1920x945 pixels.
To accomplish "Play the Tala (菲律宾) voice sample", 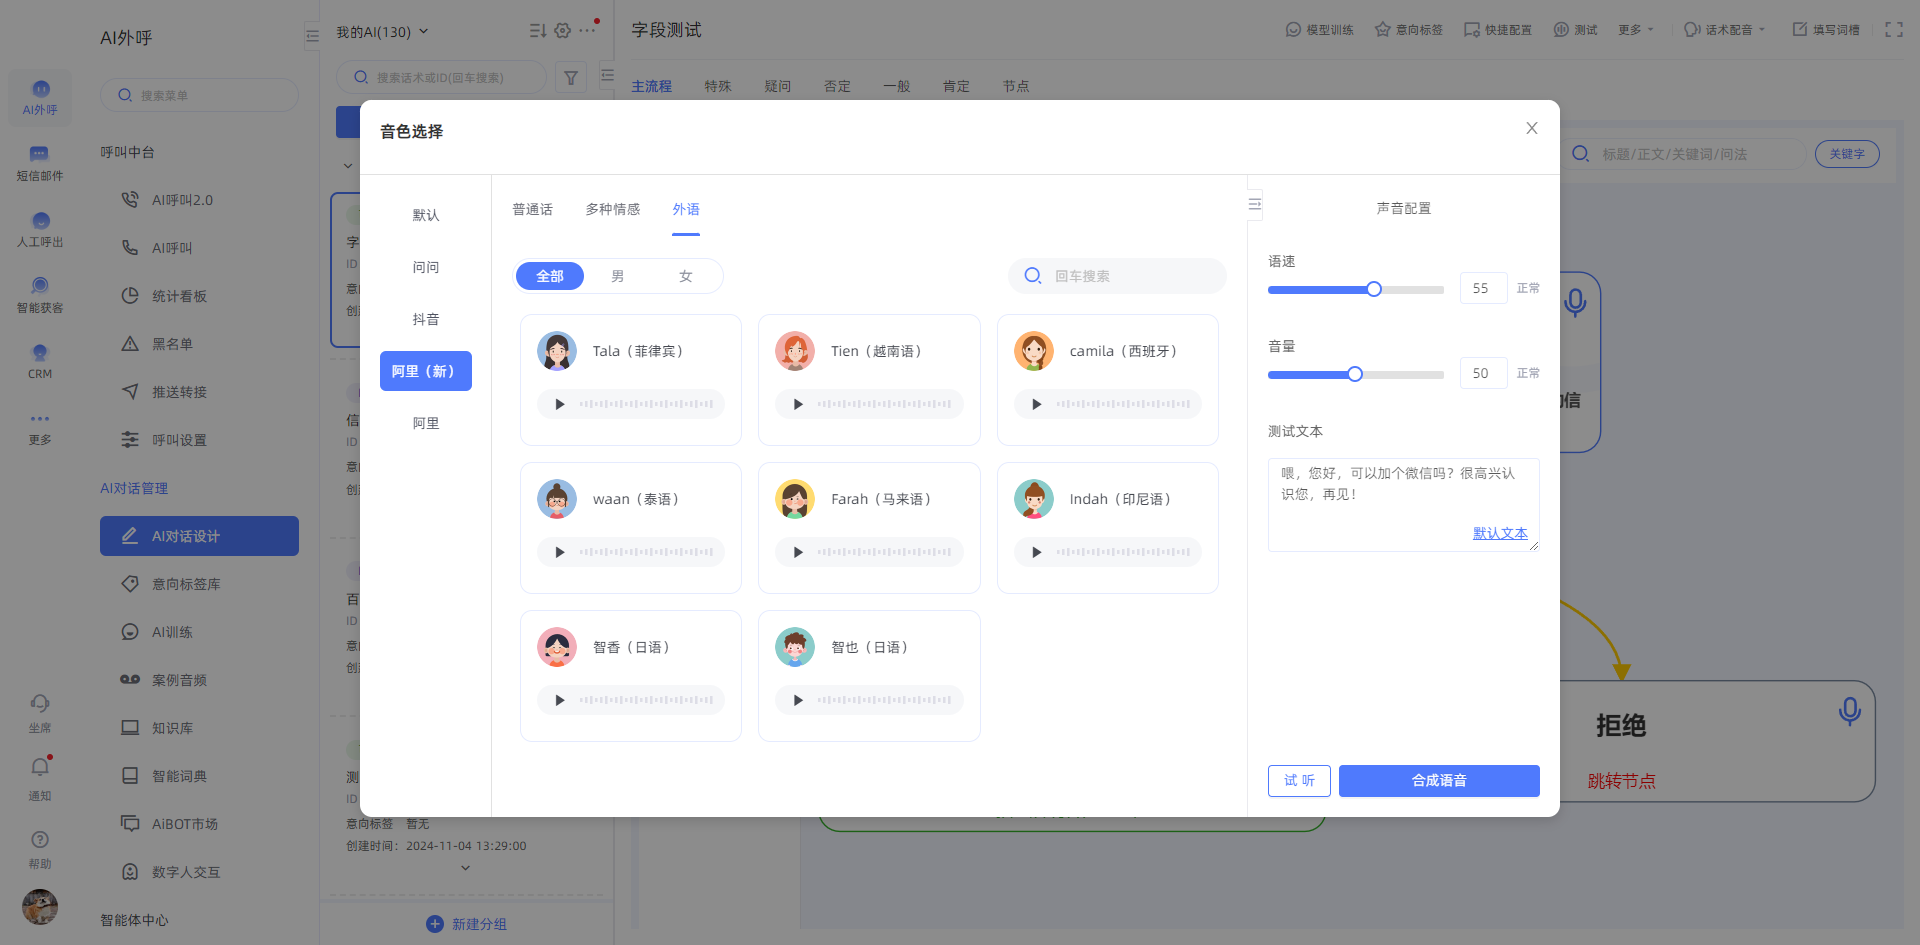I will [560, 404].
